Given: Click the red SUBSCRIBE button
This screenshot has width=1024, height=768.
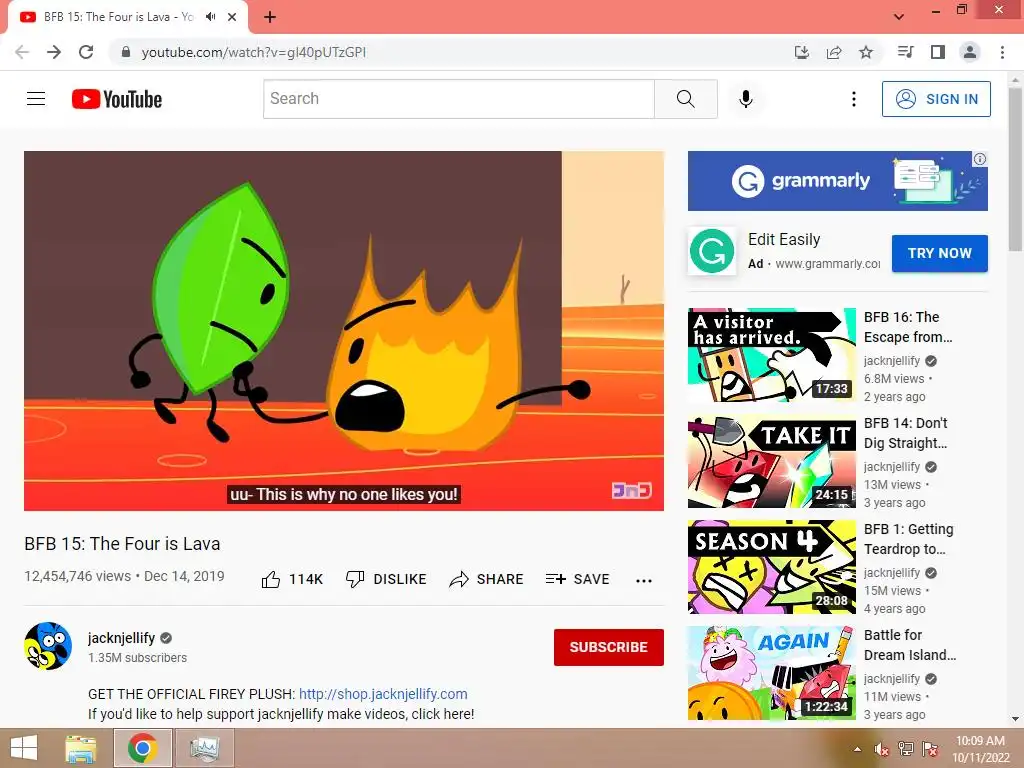Looking at the screenshot, I should (609, 647).
